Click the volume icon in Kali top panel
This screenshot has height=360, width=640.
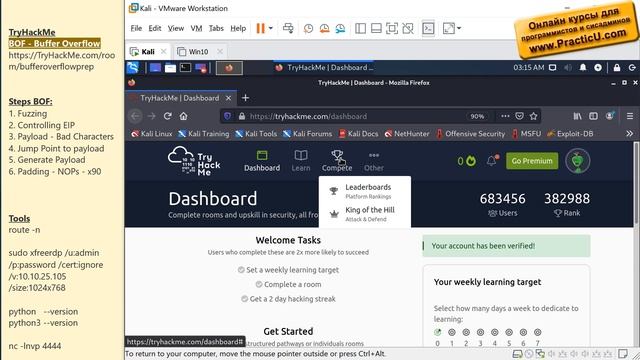[568, 67]
